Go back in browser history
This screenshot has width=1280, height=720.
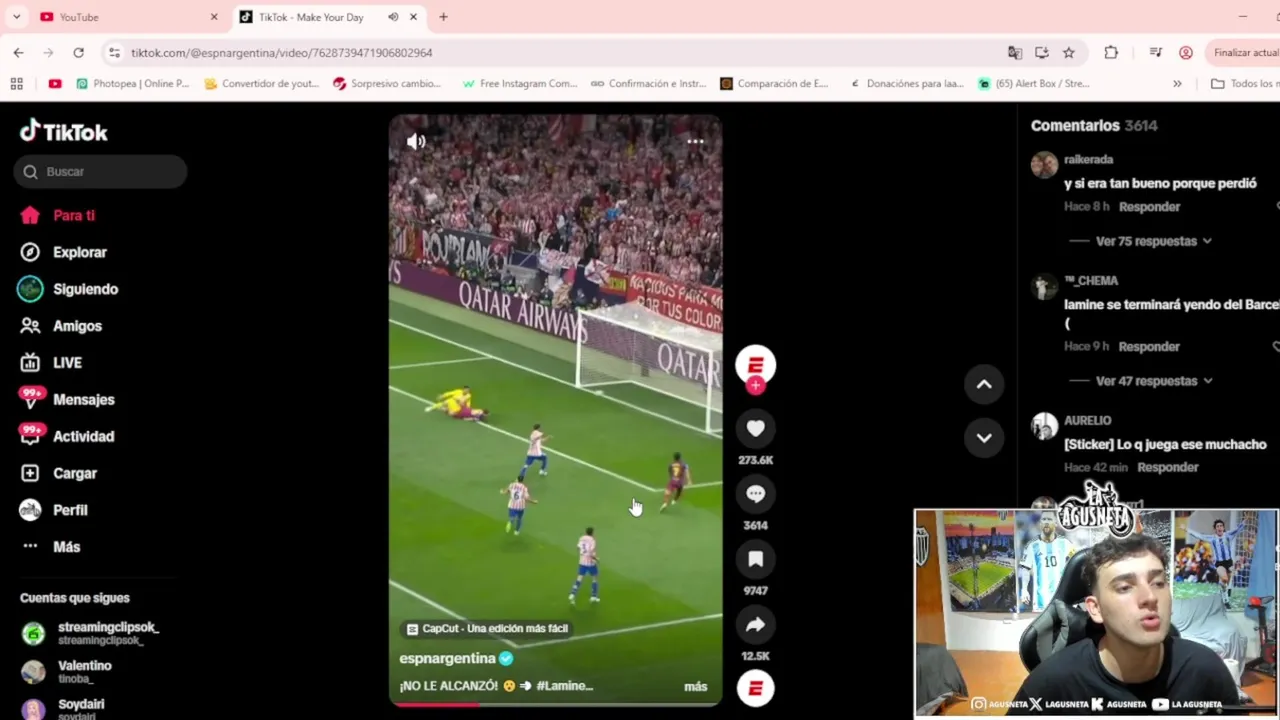pyautogui.click(x=19, y=52)
